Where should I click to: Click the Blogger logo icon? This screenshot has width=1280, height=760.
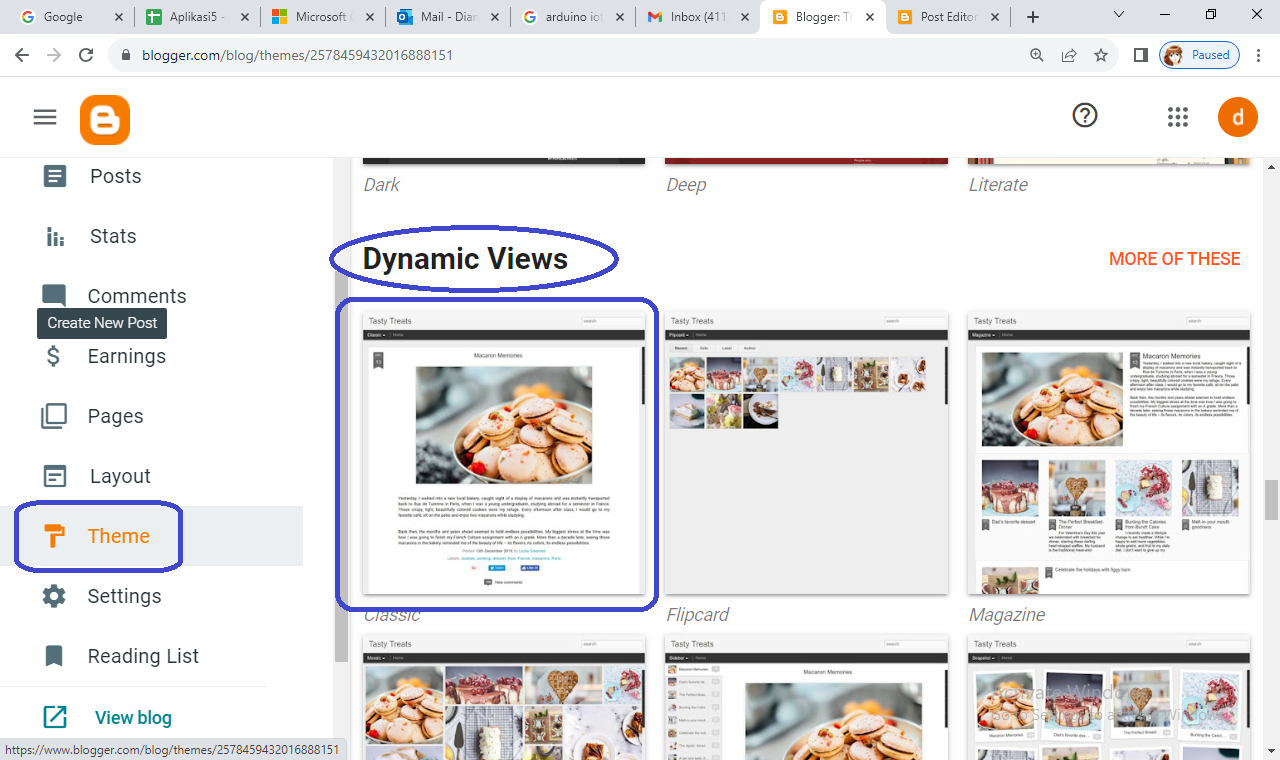[x=105, y=120]
